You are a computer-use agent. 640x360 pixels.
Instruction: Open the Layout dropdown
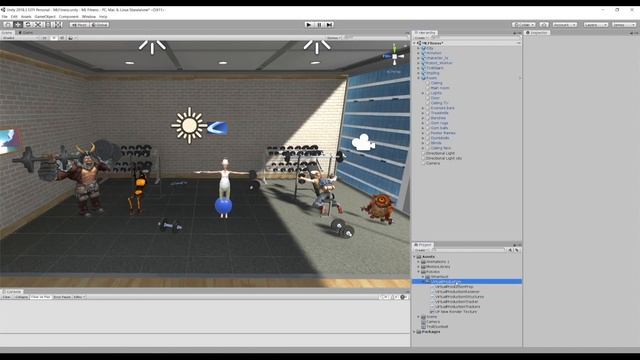(624, 25)
